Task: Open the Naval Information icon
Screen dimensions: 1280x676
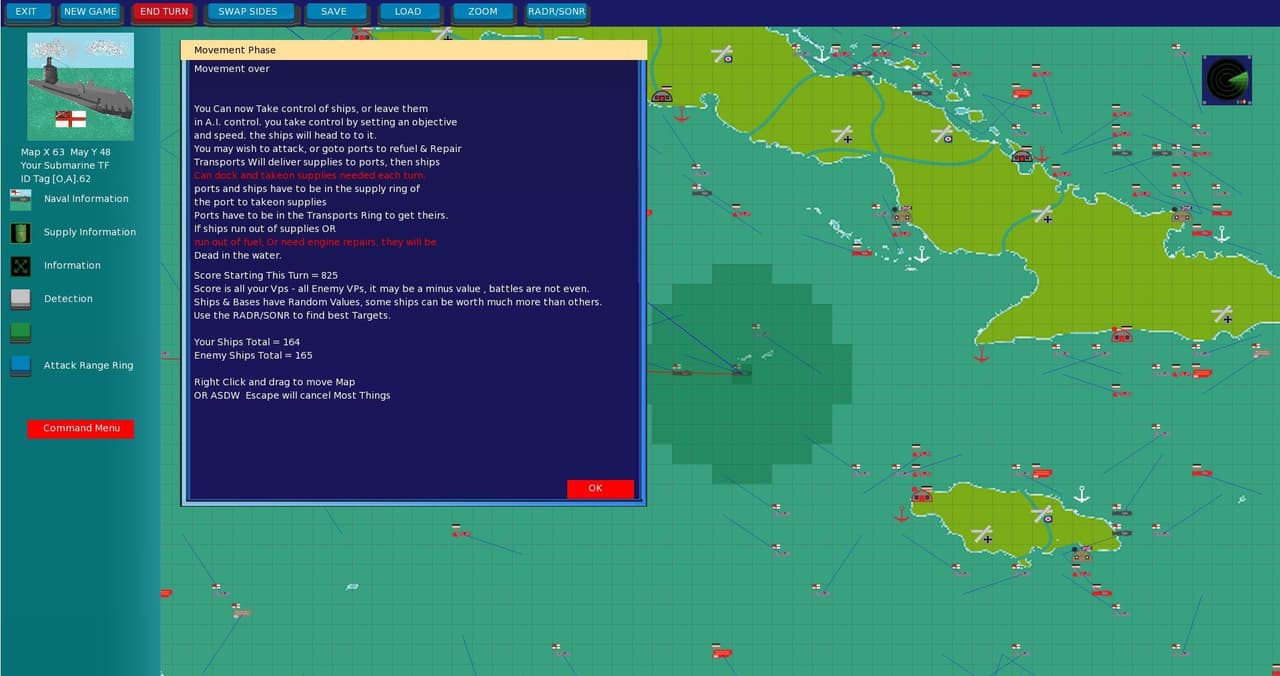Action: [x=21, y=199]
